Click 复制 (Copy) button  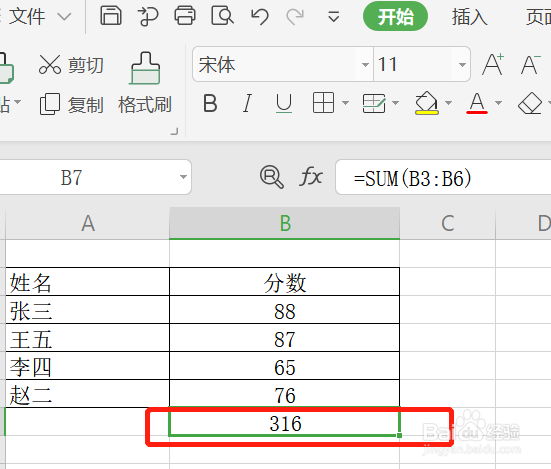pyautogui.click(x=71, y=104)
